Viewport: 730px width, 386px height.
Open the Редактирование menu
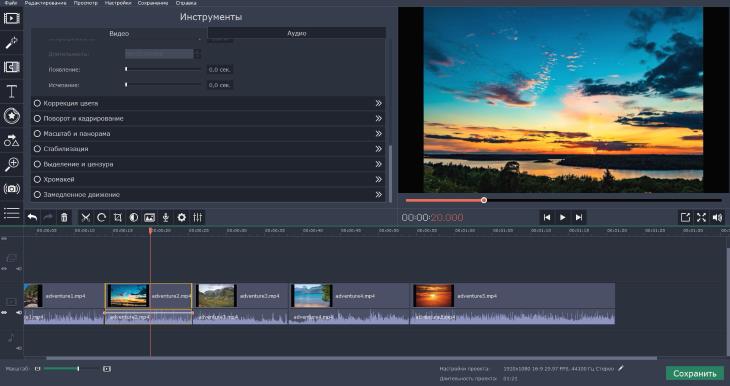(x=46, y=3)
